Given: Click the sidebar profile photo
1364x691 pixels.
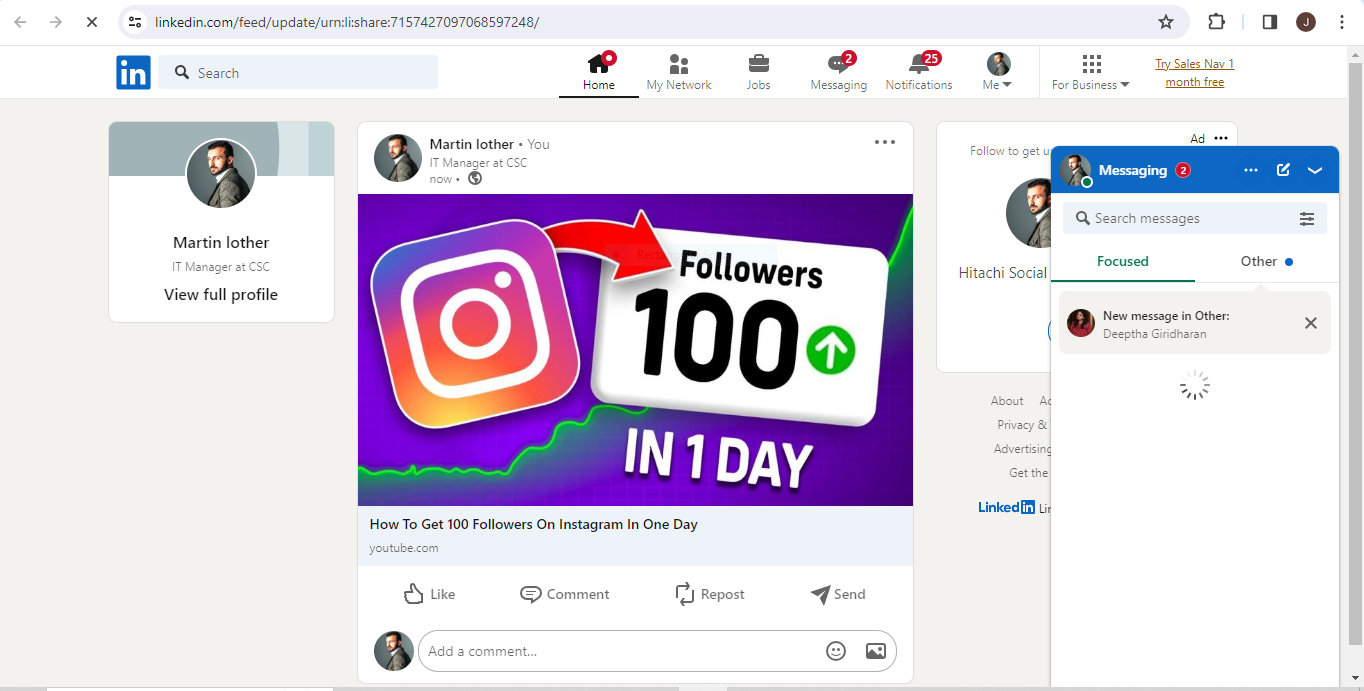Looking at the screenshot, I should click(221, 173).
